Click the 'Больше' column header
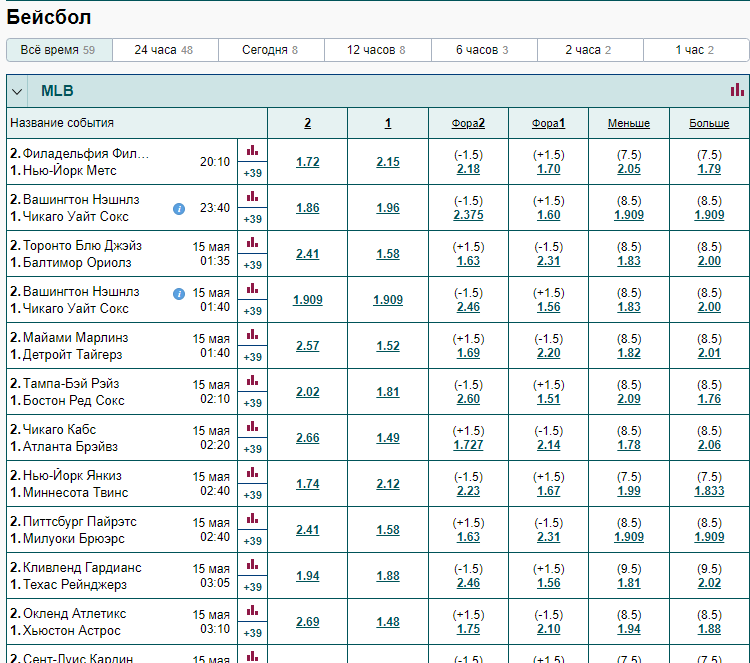This screenshot has width=750, height=663. point(709,123)
